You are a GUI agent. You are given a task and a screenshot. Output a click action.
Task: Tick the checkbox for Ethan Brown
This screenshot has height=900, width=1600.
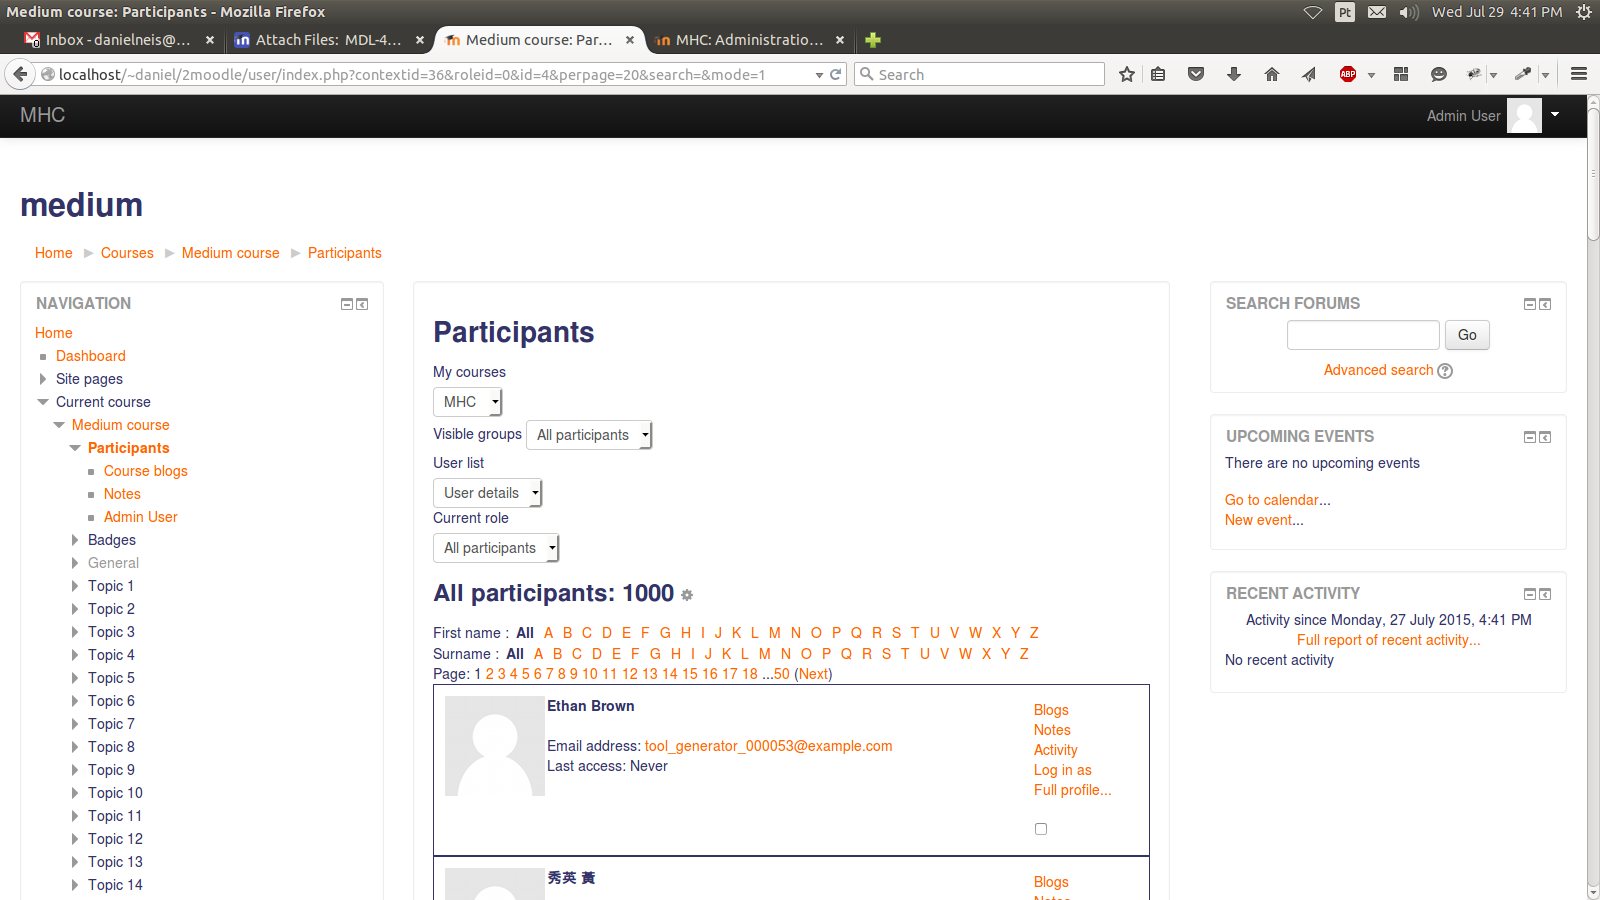[x=1041, y=829]
